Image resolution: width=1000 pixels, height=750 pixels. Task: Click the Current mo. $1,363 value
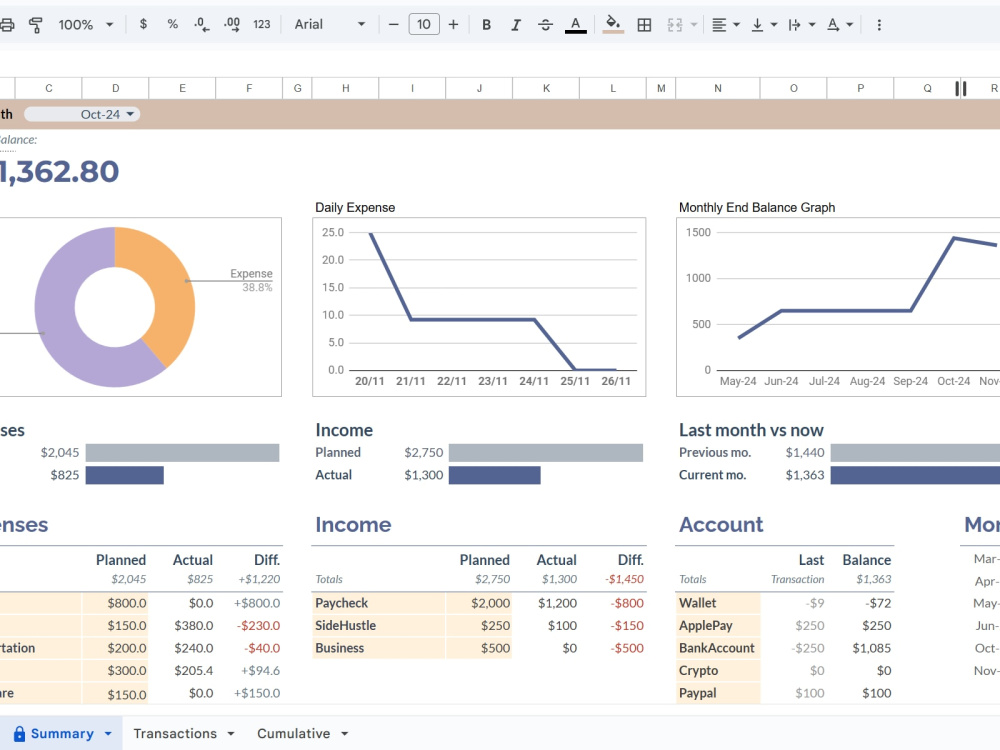(805, 474)
